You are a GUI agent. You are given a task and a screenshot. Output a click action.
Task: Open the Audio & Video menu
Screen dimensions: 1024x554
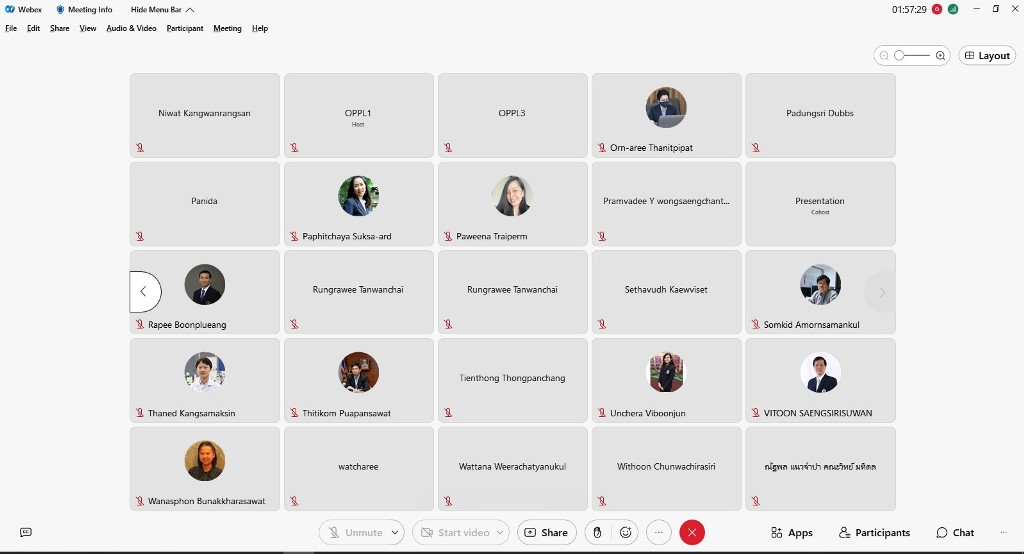point(131,28)
